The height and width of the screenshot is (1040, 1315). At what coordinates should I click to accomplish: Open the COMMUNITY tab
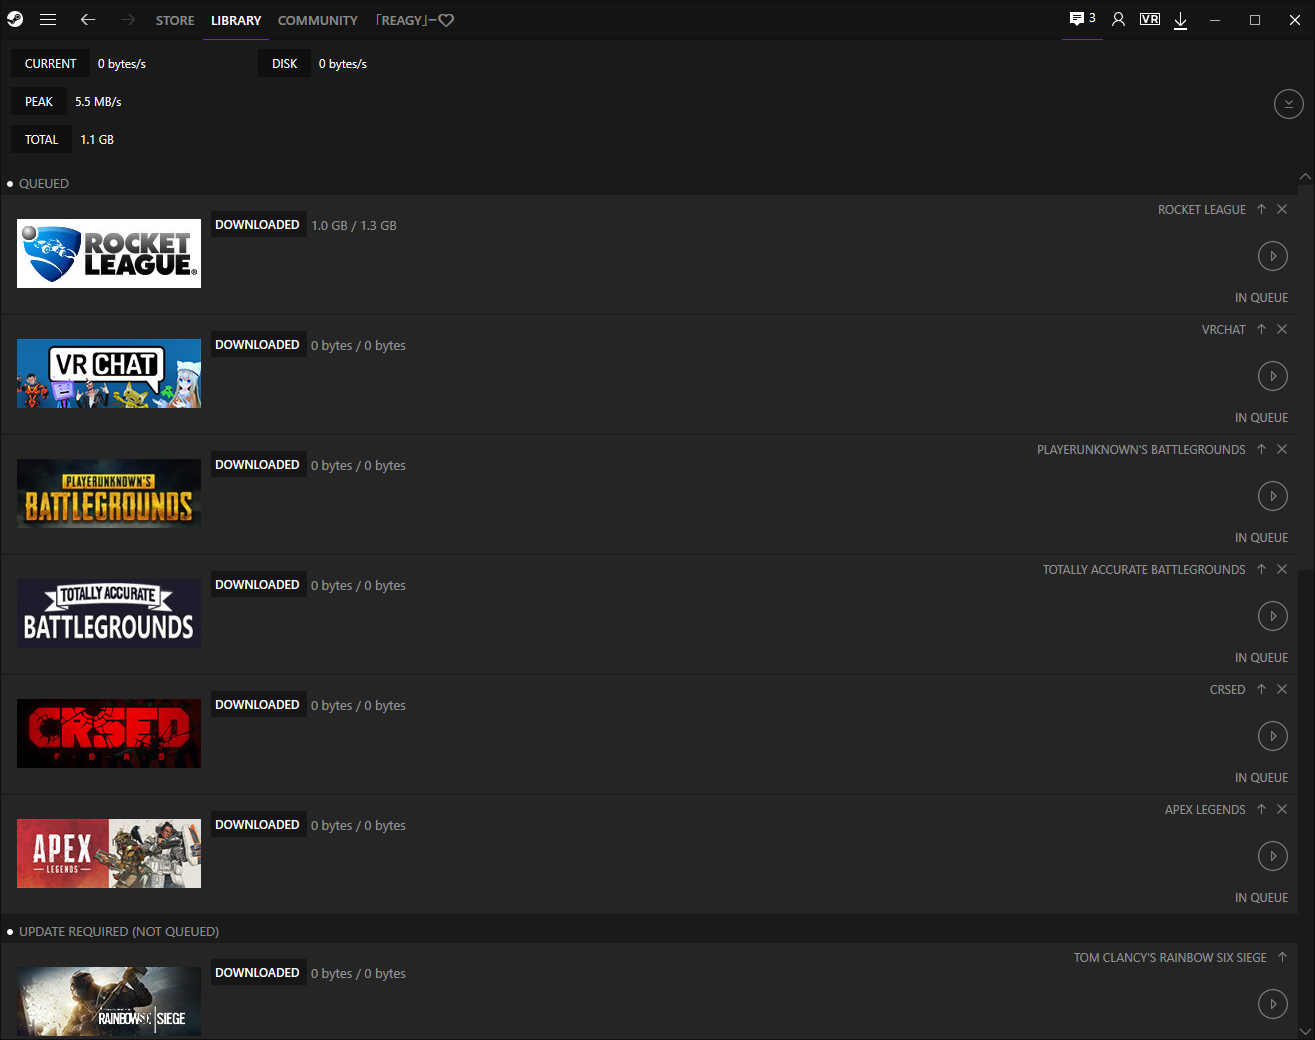(x=318, y=20)
